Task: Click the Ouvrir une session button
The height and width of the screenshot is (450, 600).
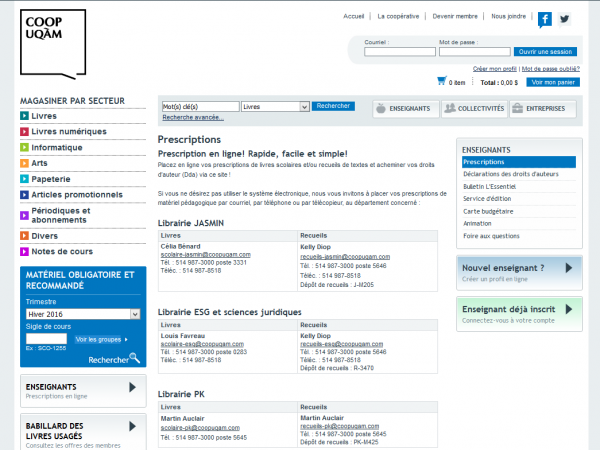Action: pyautogui.click(x=545, y=52)
